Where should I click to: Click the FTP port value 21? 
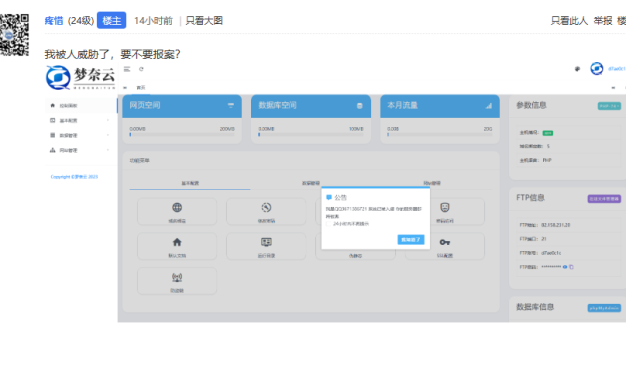click(544, 239)
